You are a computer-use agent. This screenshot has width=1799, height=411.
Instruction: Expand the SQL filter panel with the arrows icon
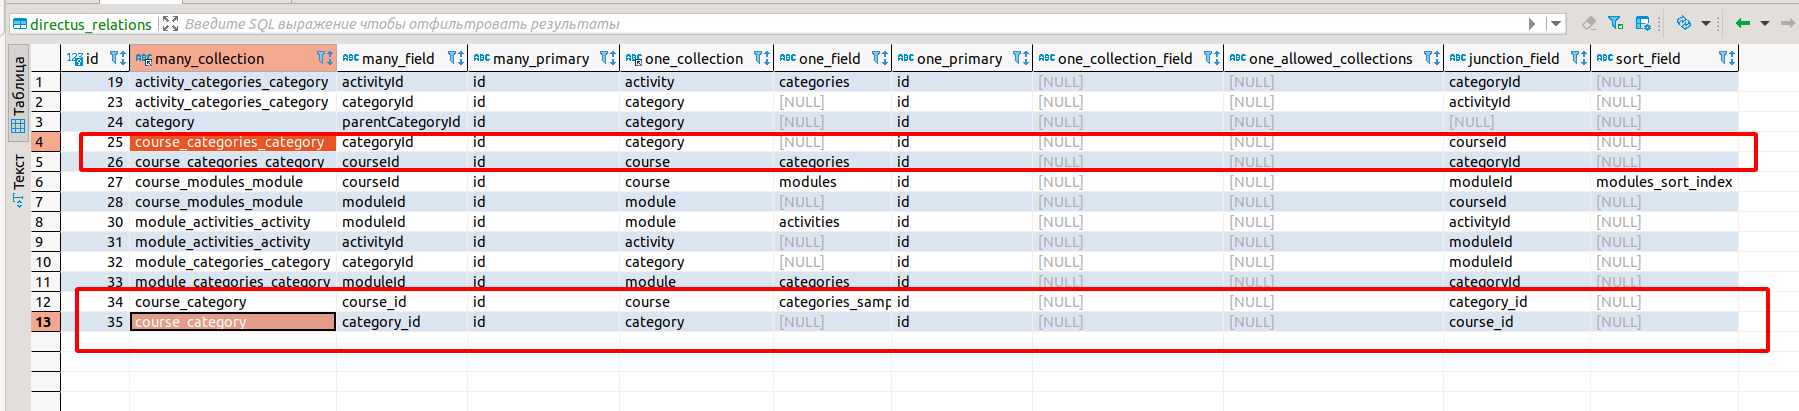pyautogui.click(x=170, y=24)
